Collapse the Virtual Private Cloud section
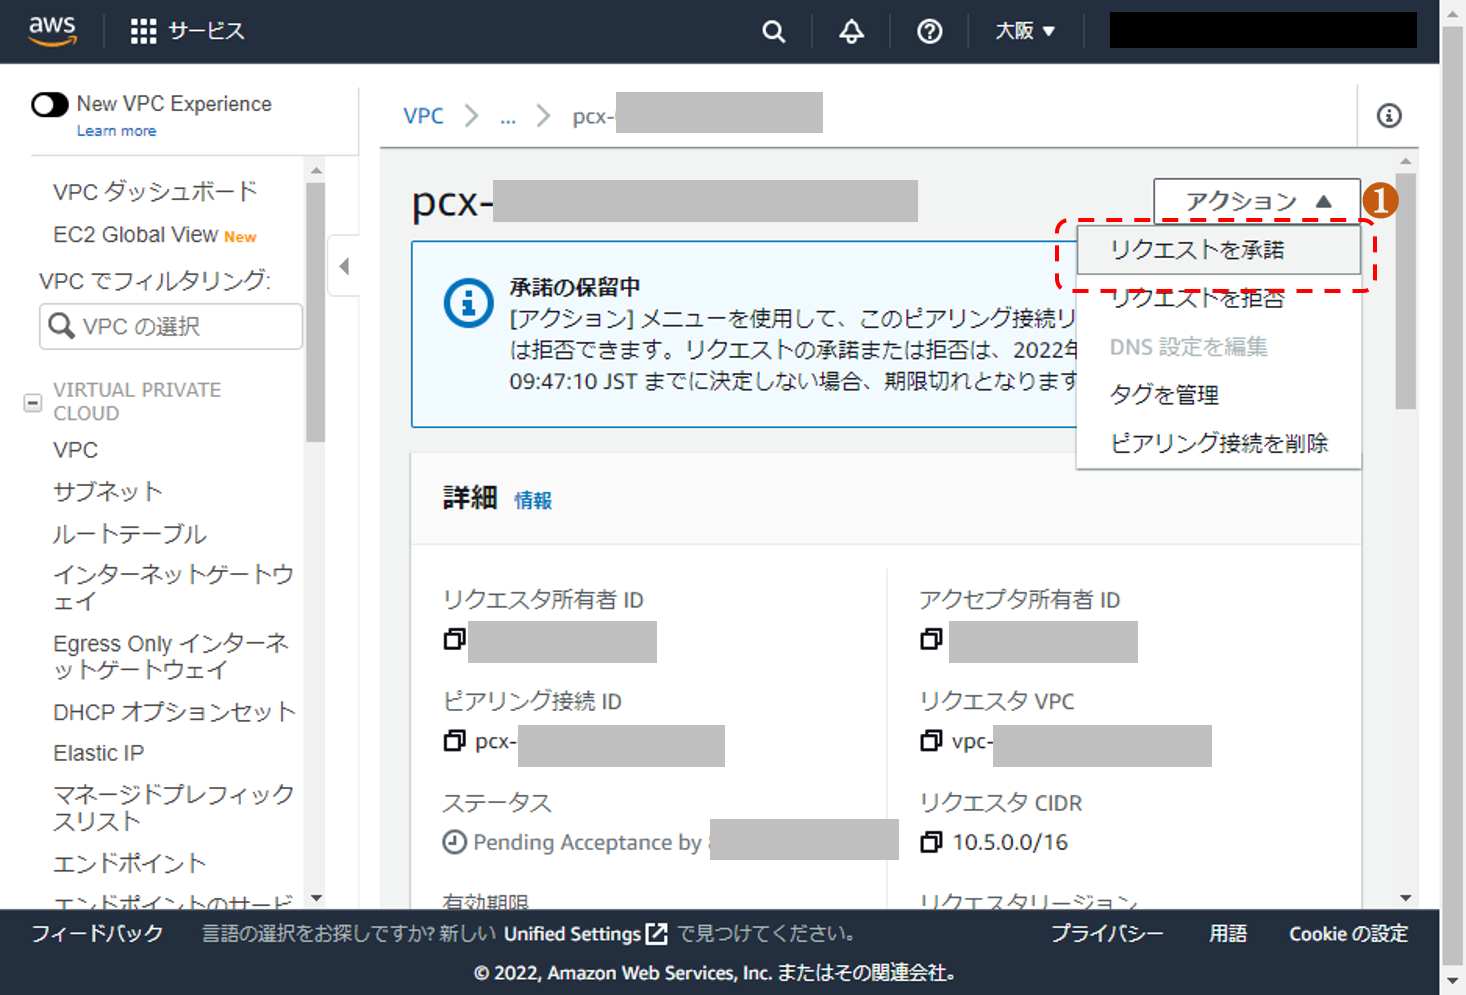Screen dimensions: 1466x995 33,402
